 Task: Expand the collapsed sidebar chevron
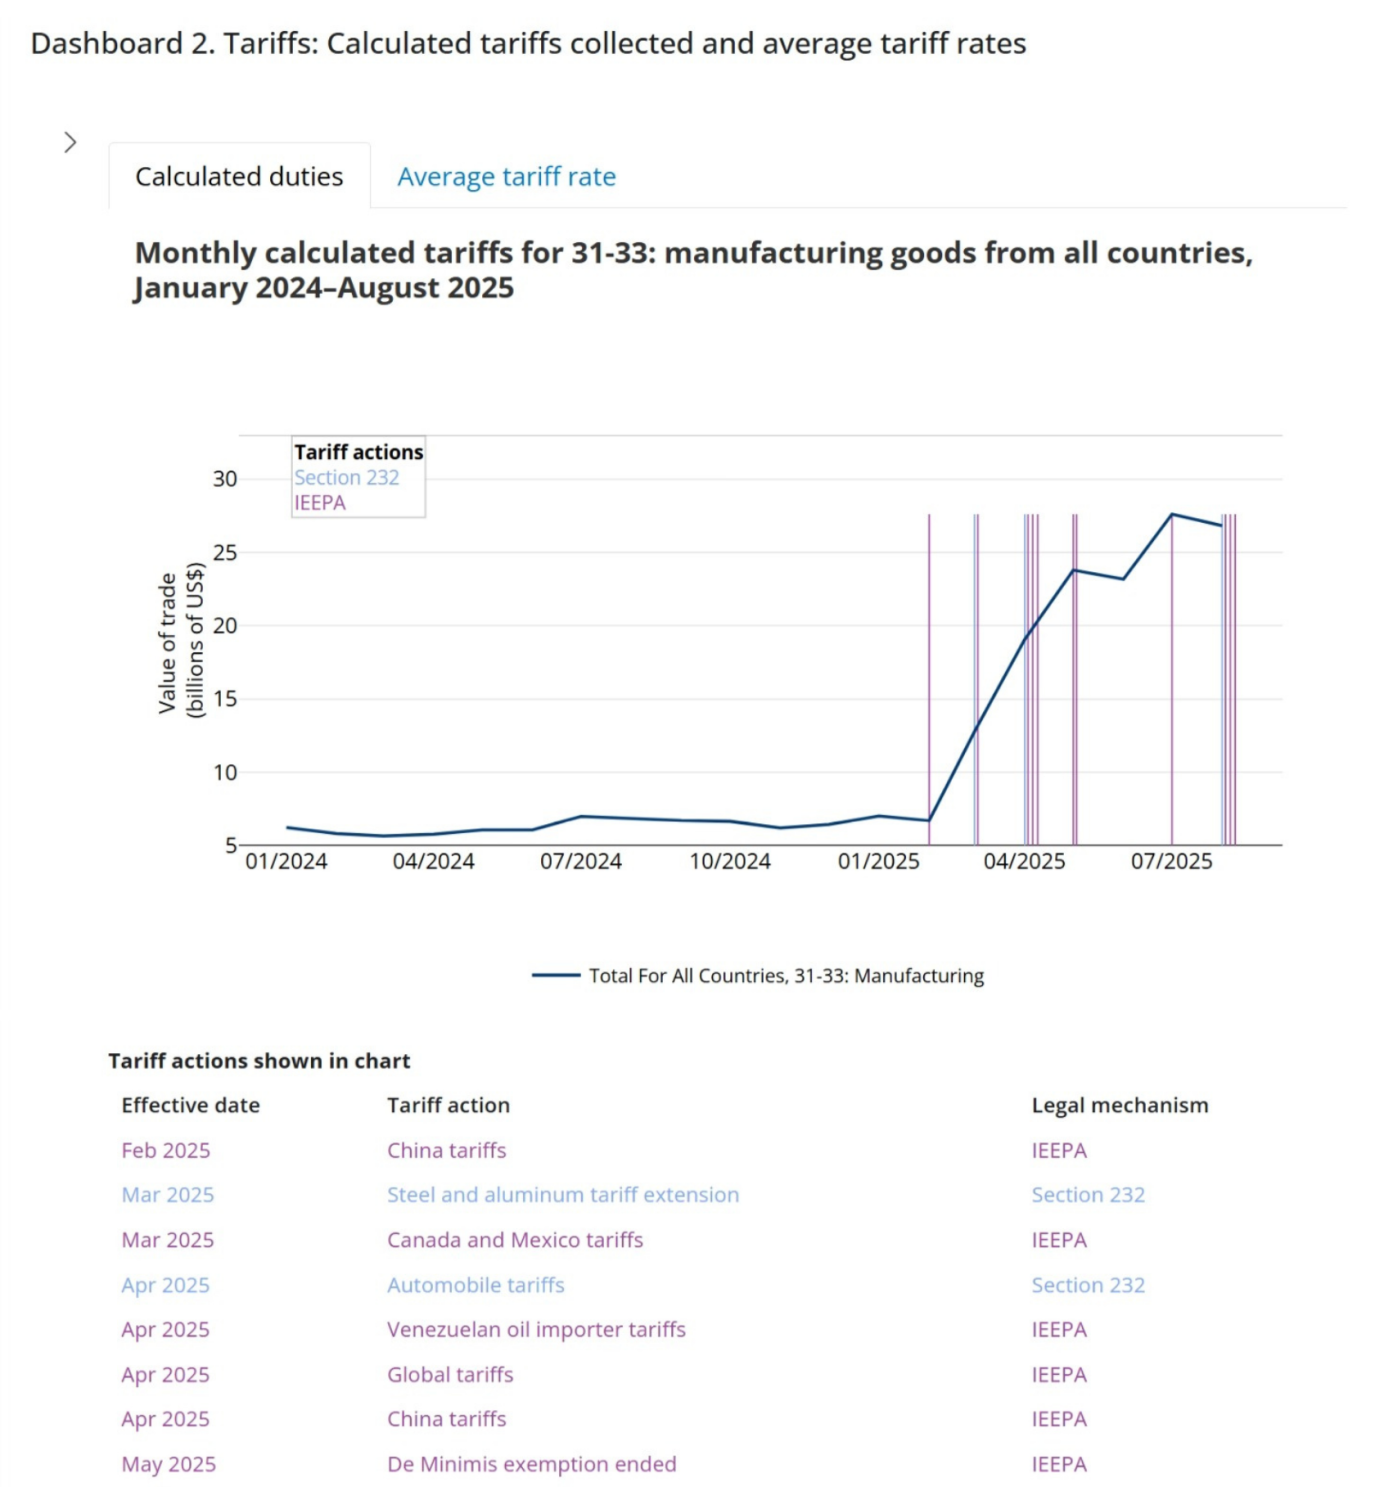[x=70, y=141]
